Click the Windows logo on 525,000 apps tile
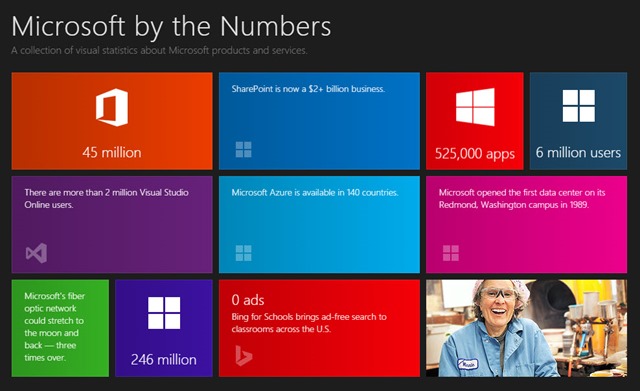The image size is (640, 391). coord(475,107)
